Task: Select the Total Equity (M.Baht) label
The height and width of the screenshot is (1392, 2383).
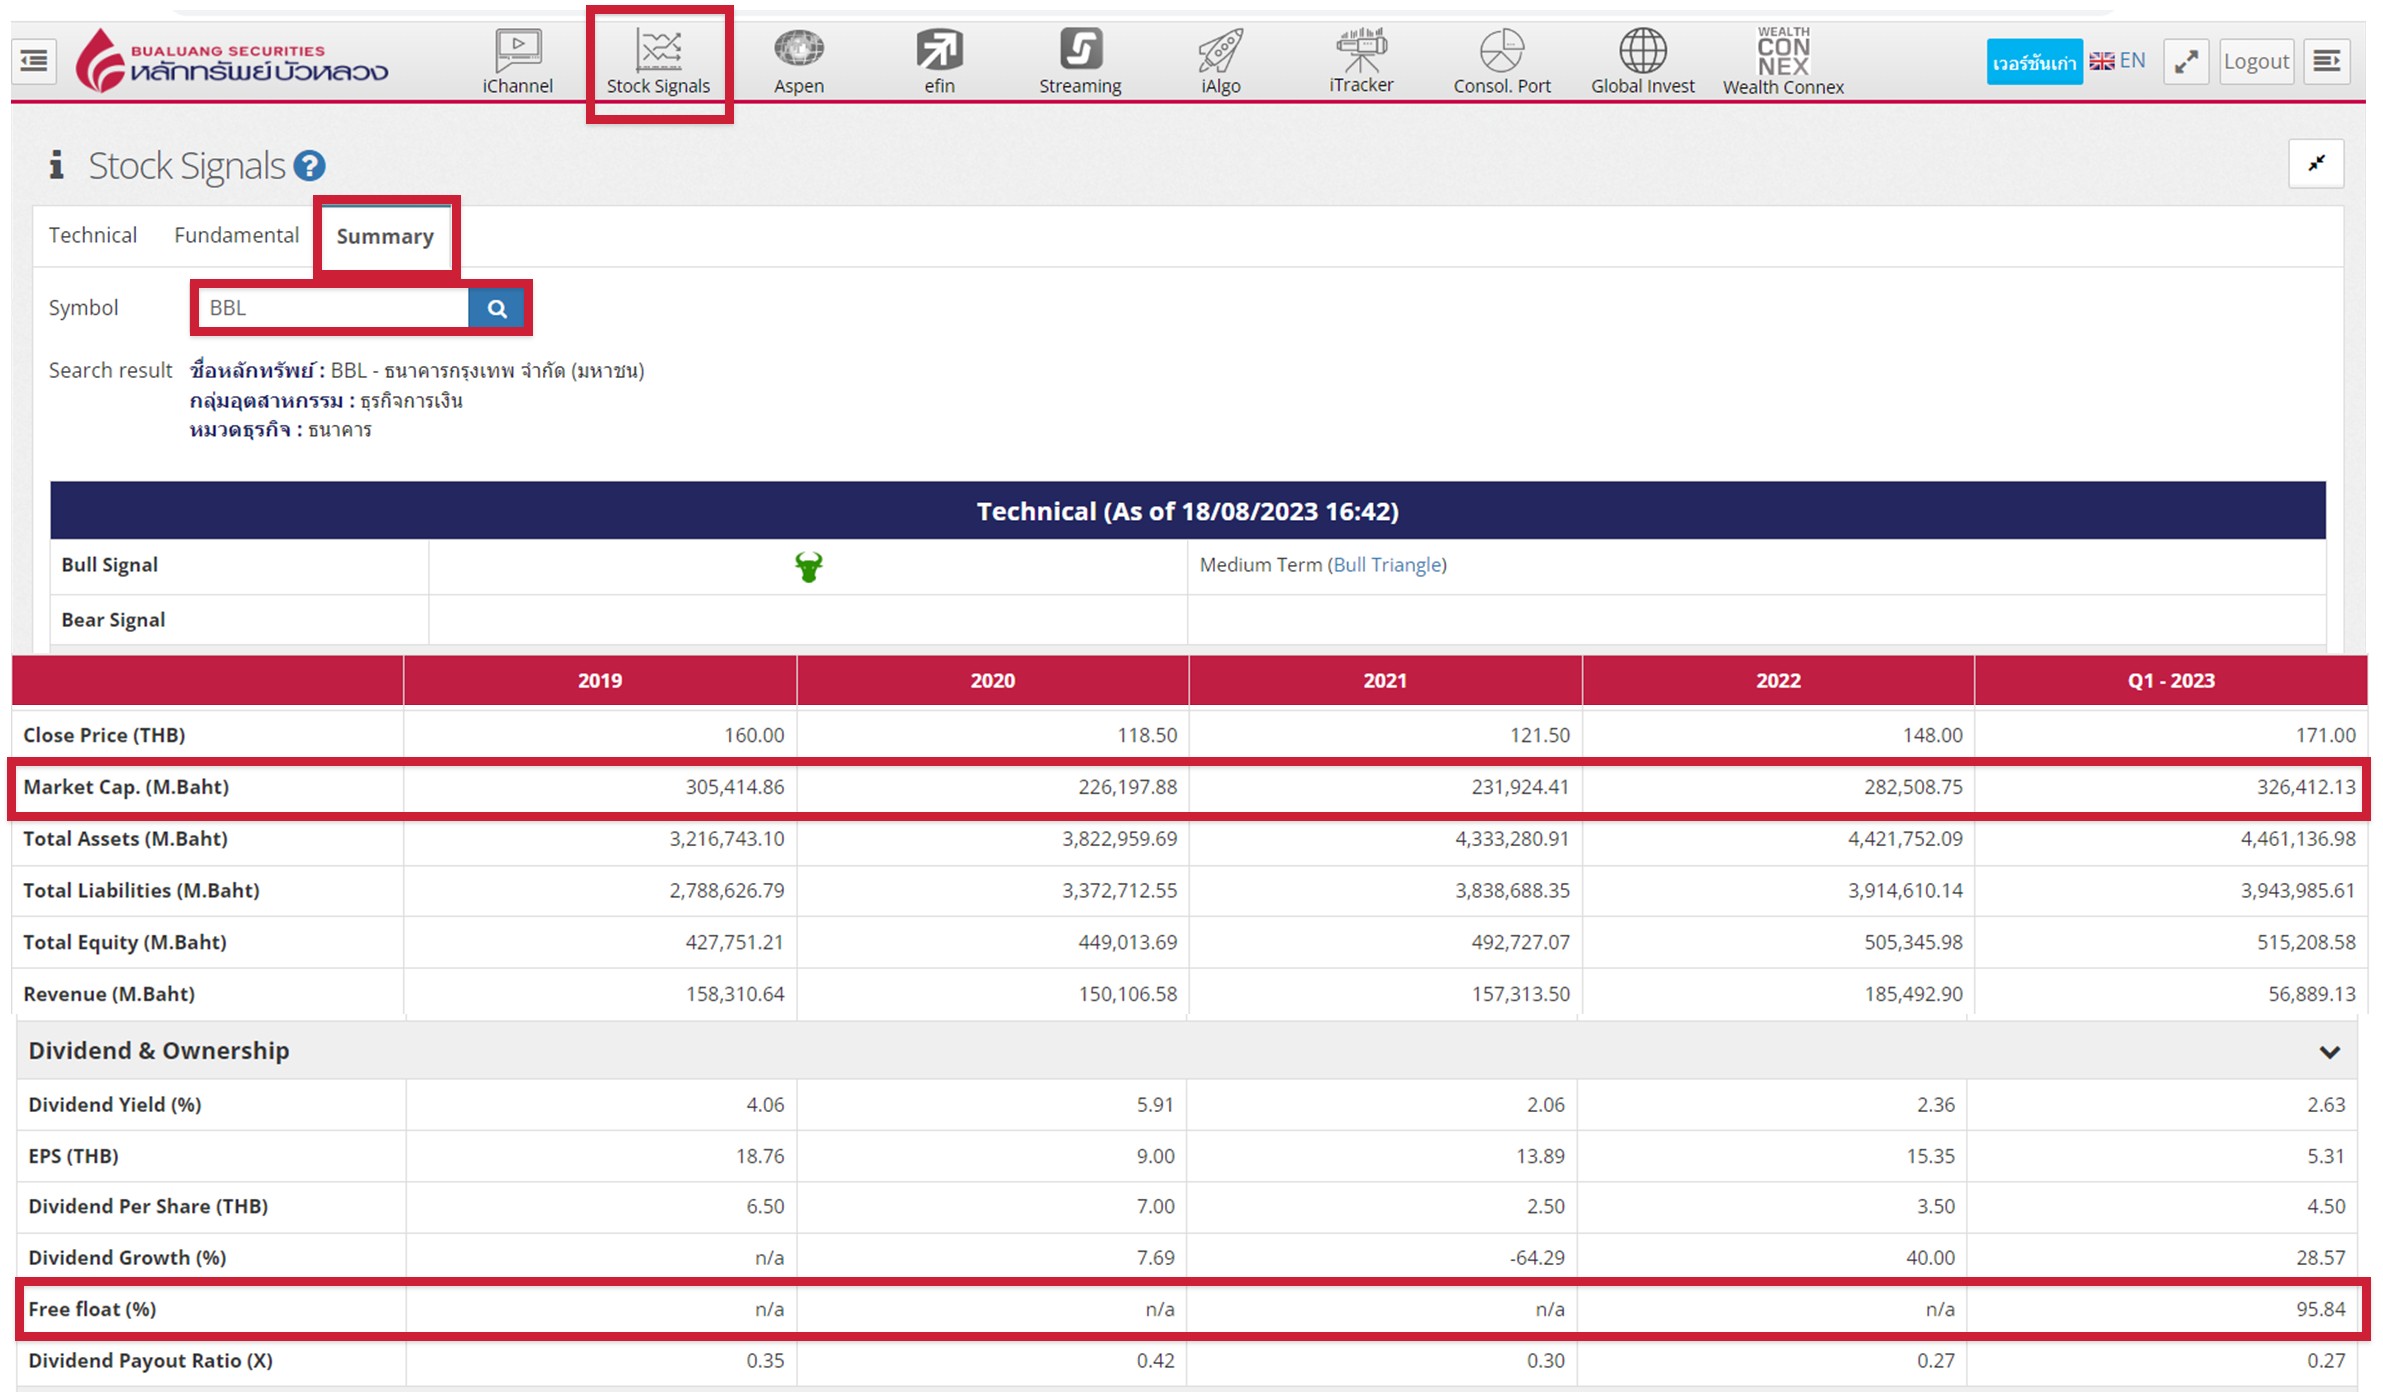Action: point(125,943)
